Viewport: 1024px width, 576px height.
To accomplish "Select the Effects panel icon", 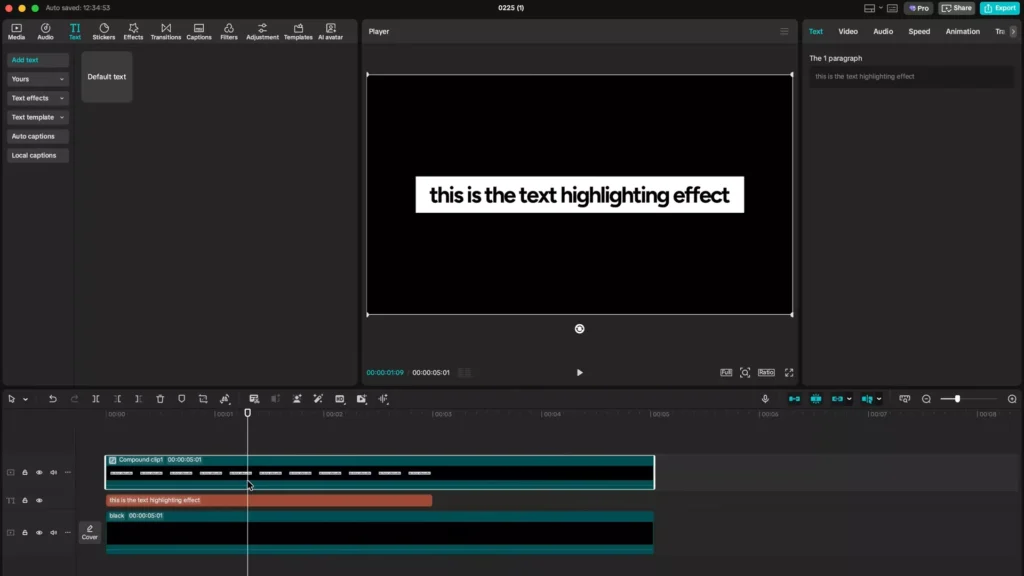I will tap(132, 30).
